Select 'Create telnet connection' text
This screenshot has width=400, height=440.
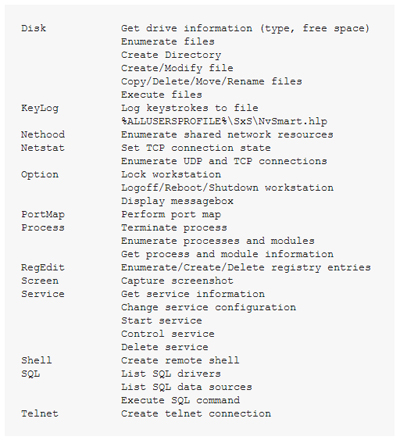196,414
